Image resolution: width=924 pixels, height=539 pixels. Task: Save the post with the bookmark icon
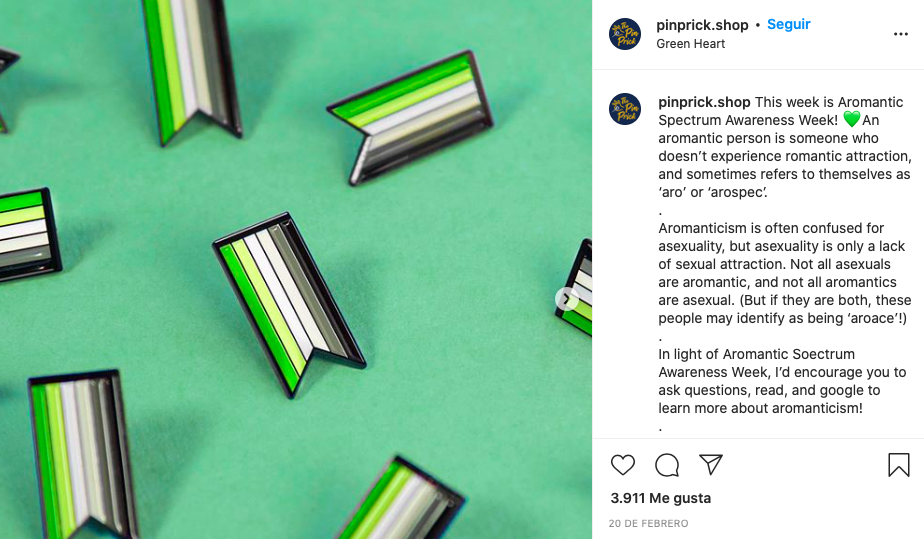tap(899, 465)
